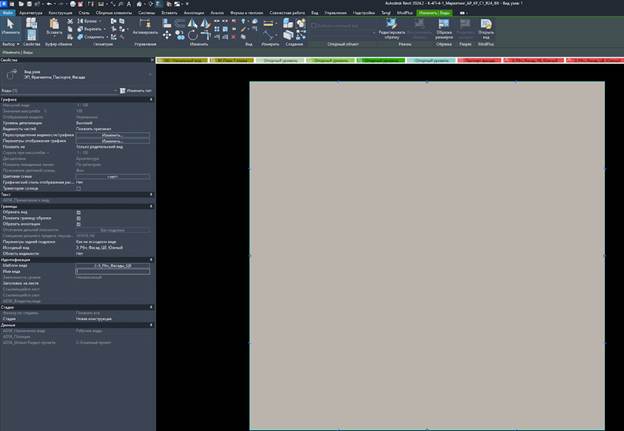Collapse the Стадии properties section
The width and height of the screenshot is (624, 431).
click(151, 307)
